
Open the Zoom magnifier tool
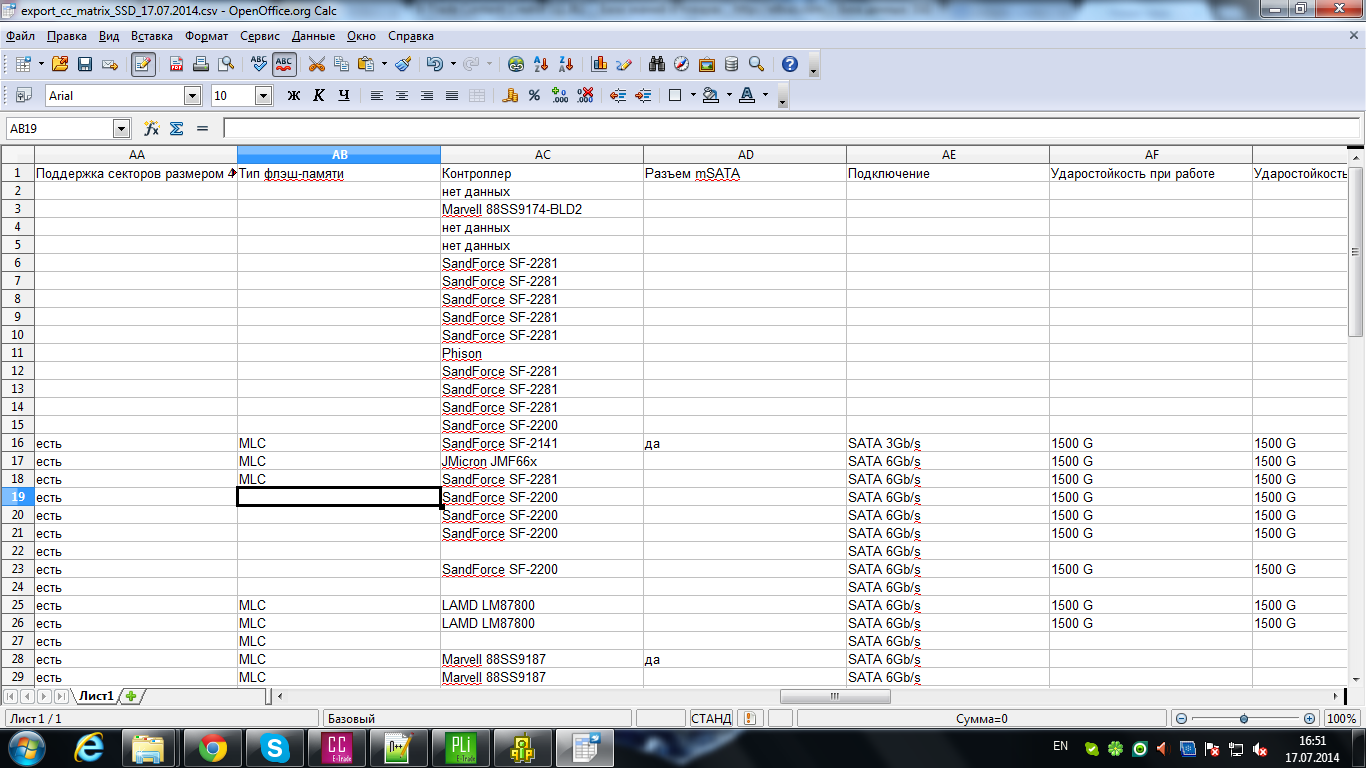point(756,64)
